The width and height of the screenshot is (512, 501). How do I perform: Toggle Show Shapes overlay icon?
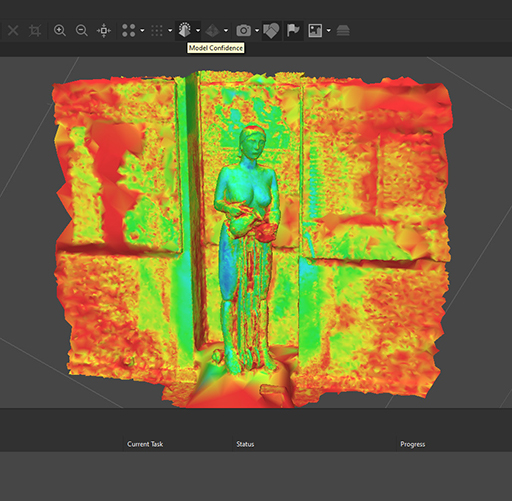pos(271,31)
